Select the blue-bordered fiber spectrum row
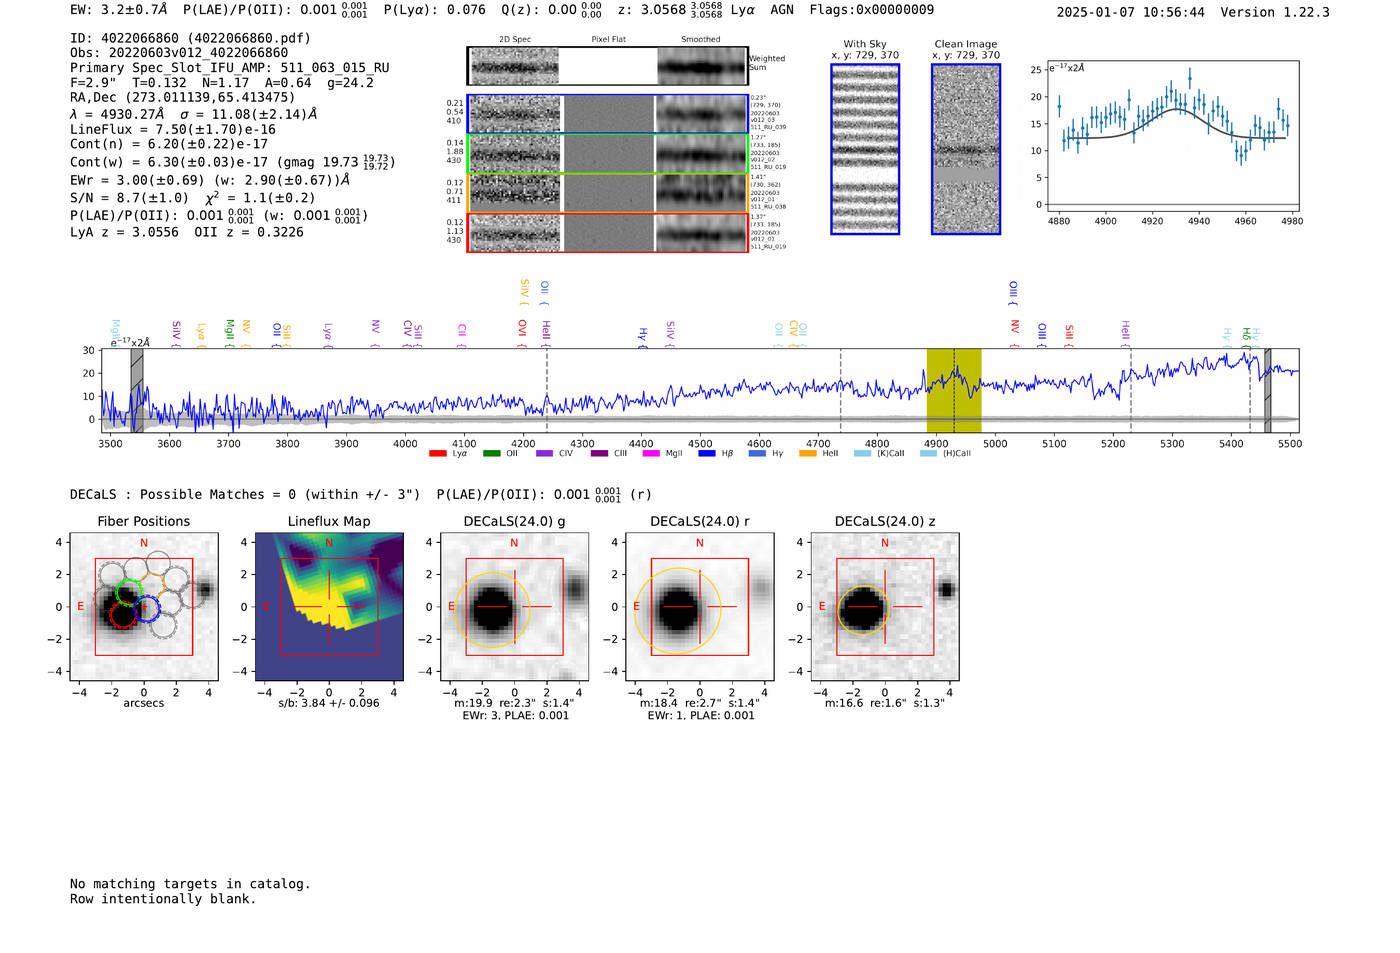1400x953 pixels. (607, 114)
